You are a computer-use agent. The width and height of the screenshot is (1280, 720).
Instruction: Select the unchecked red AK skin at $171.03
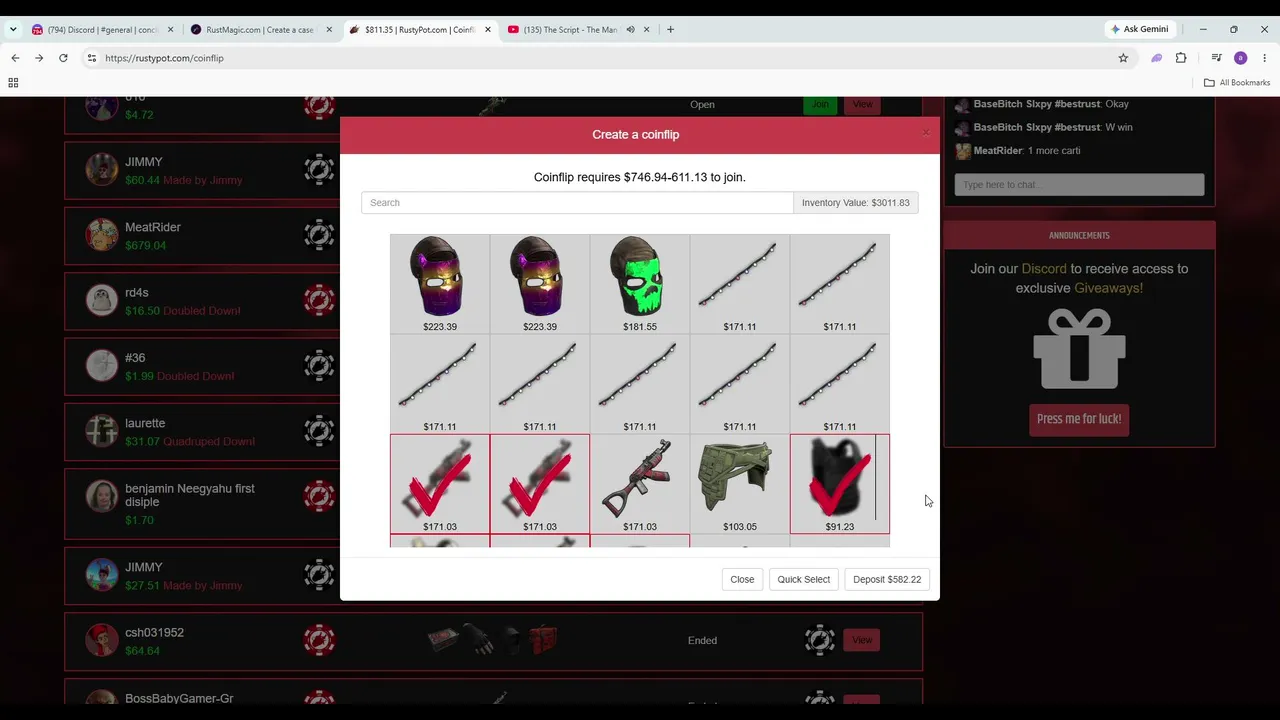coord(640,484)
